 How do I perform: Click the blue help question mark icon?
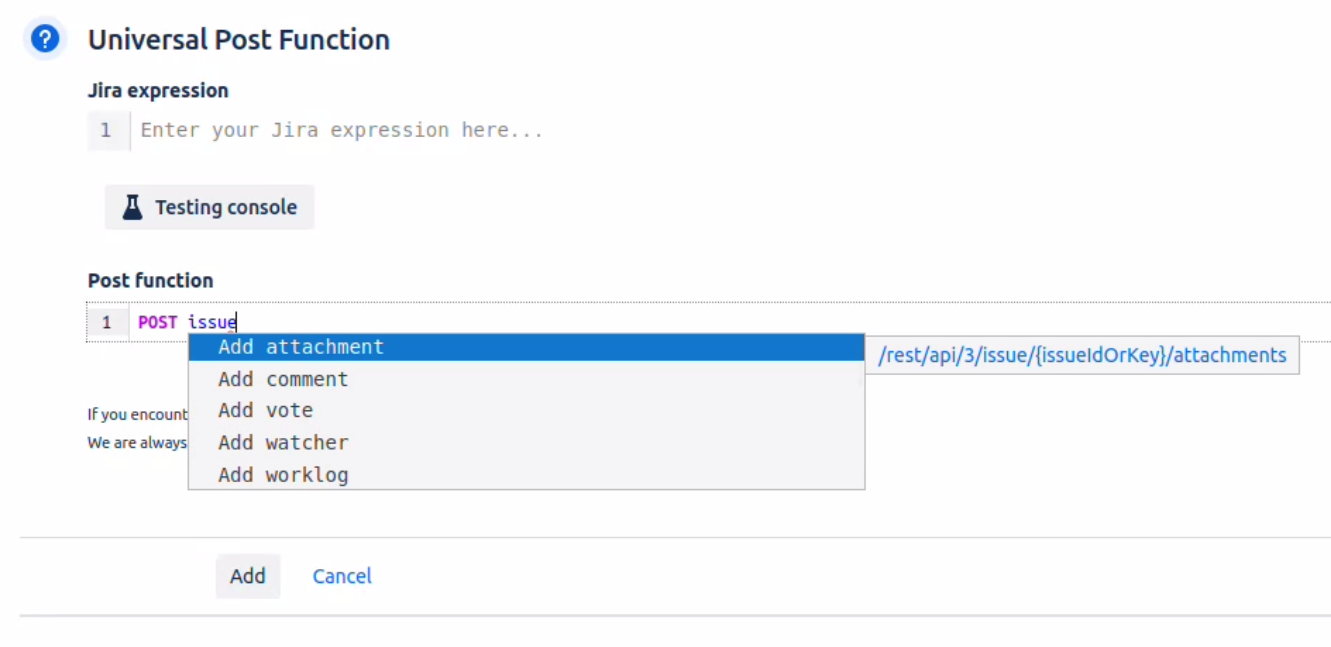click(45, 40)
